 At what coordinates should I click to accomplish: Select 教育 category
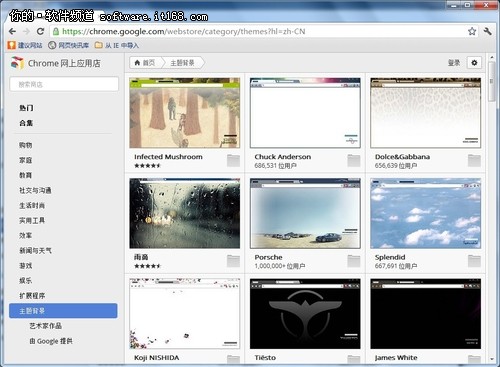point(26,175)
